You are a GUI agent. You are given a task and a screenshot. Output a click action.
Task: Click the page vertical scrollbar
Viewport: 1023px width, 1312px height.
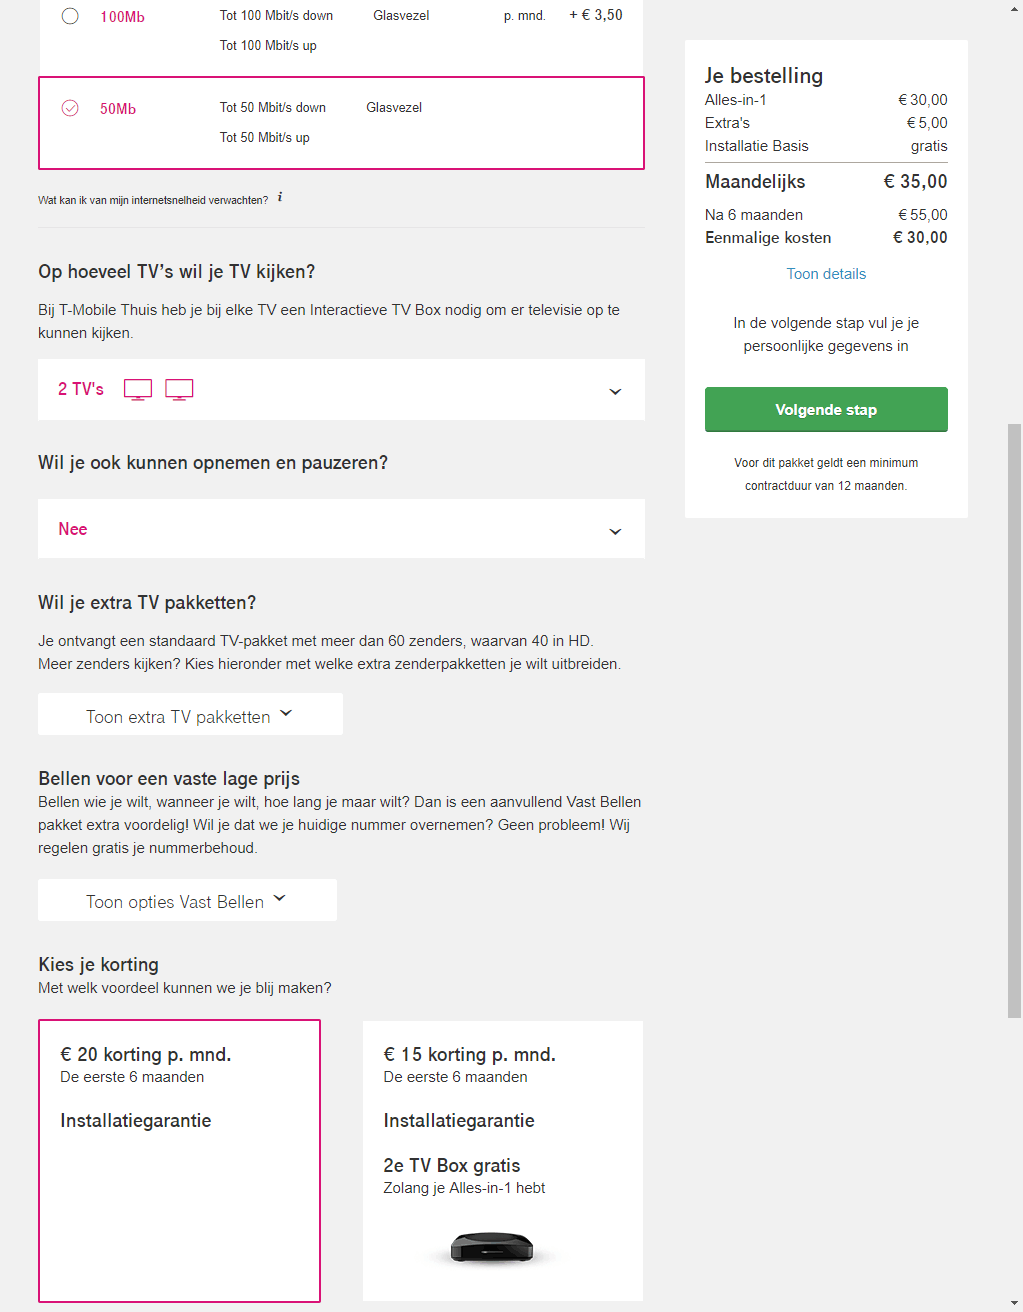click(1015, 720)
